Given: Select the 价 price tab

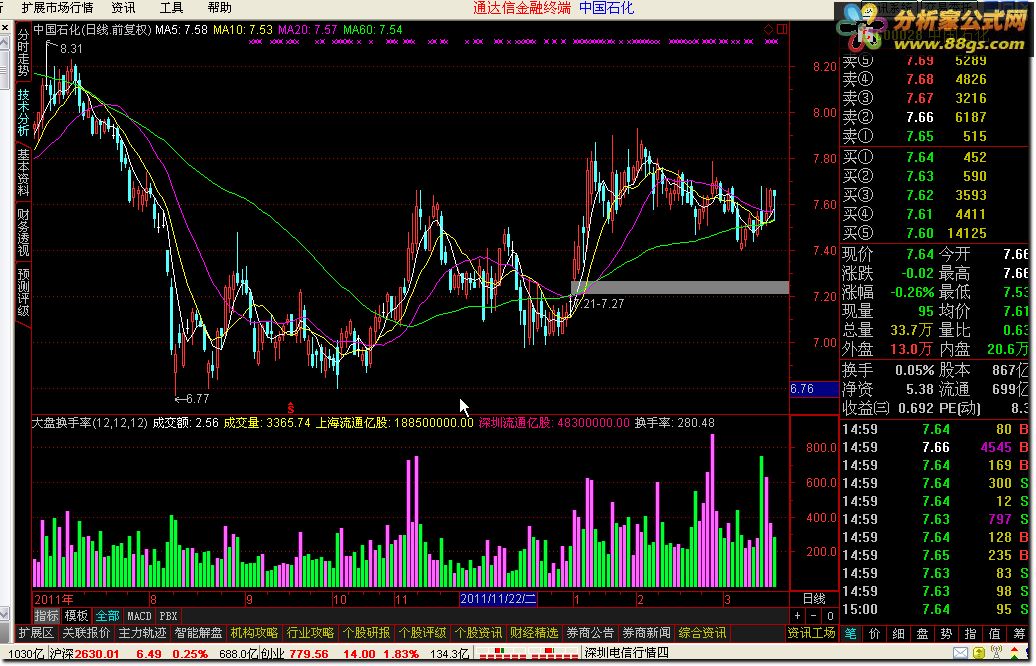Looking at the screenshot, I should tap(874, 634).
